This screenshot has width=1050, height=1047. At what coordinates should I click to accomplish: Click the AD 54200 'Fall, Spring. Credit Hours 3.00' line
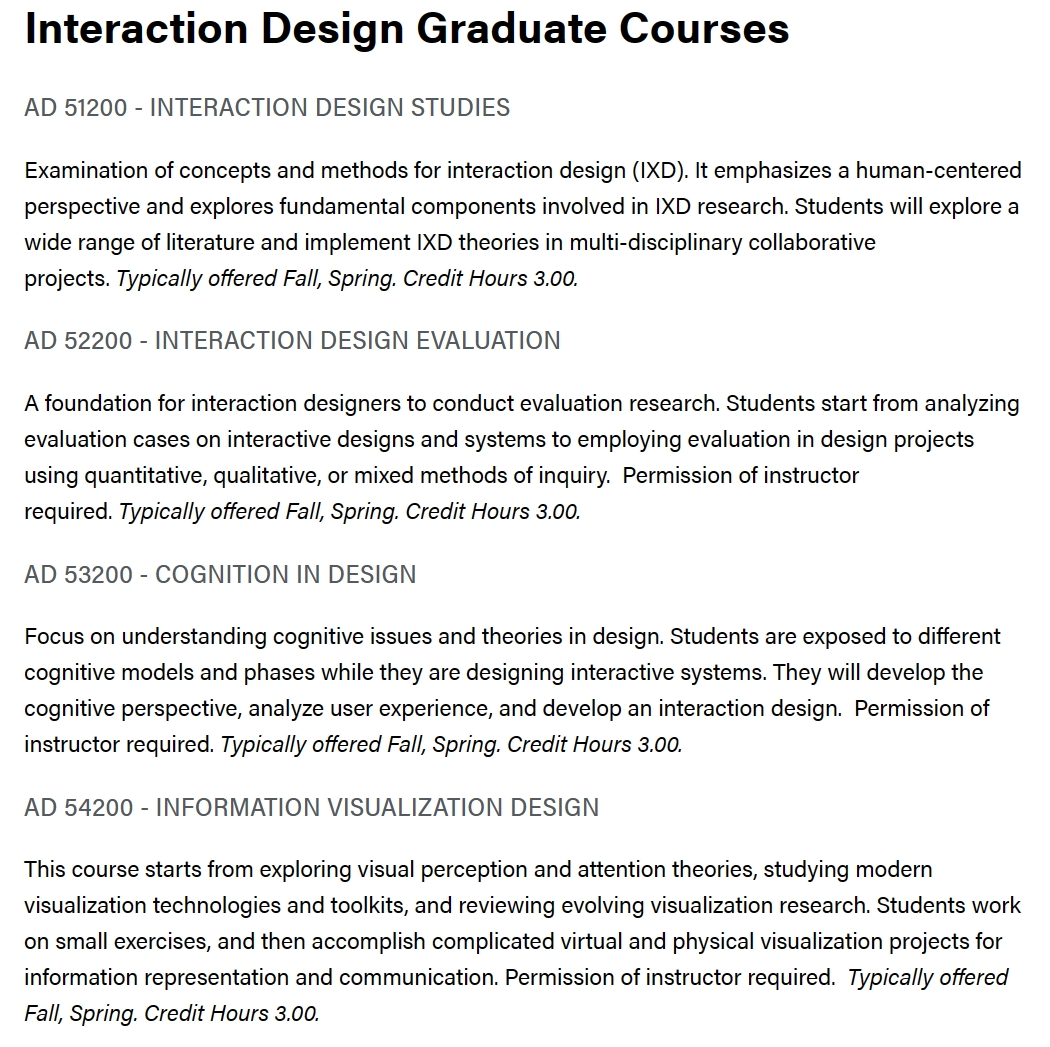pyautogui.click(x=172, y=1014)
